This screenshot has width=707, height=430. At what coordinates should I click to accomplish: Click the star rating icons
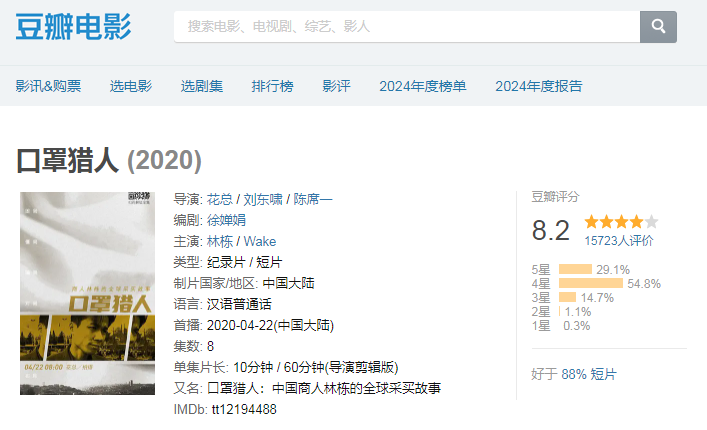coord(621,222)
